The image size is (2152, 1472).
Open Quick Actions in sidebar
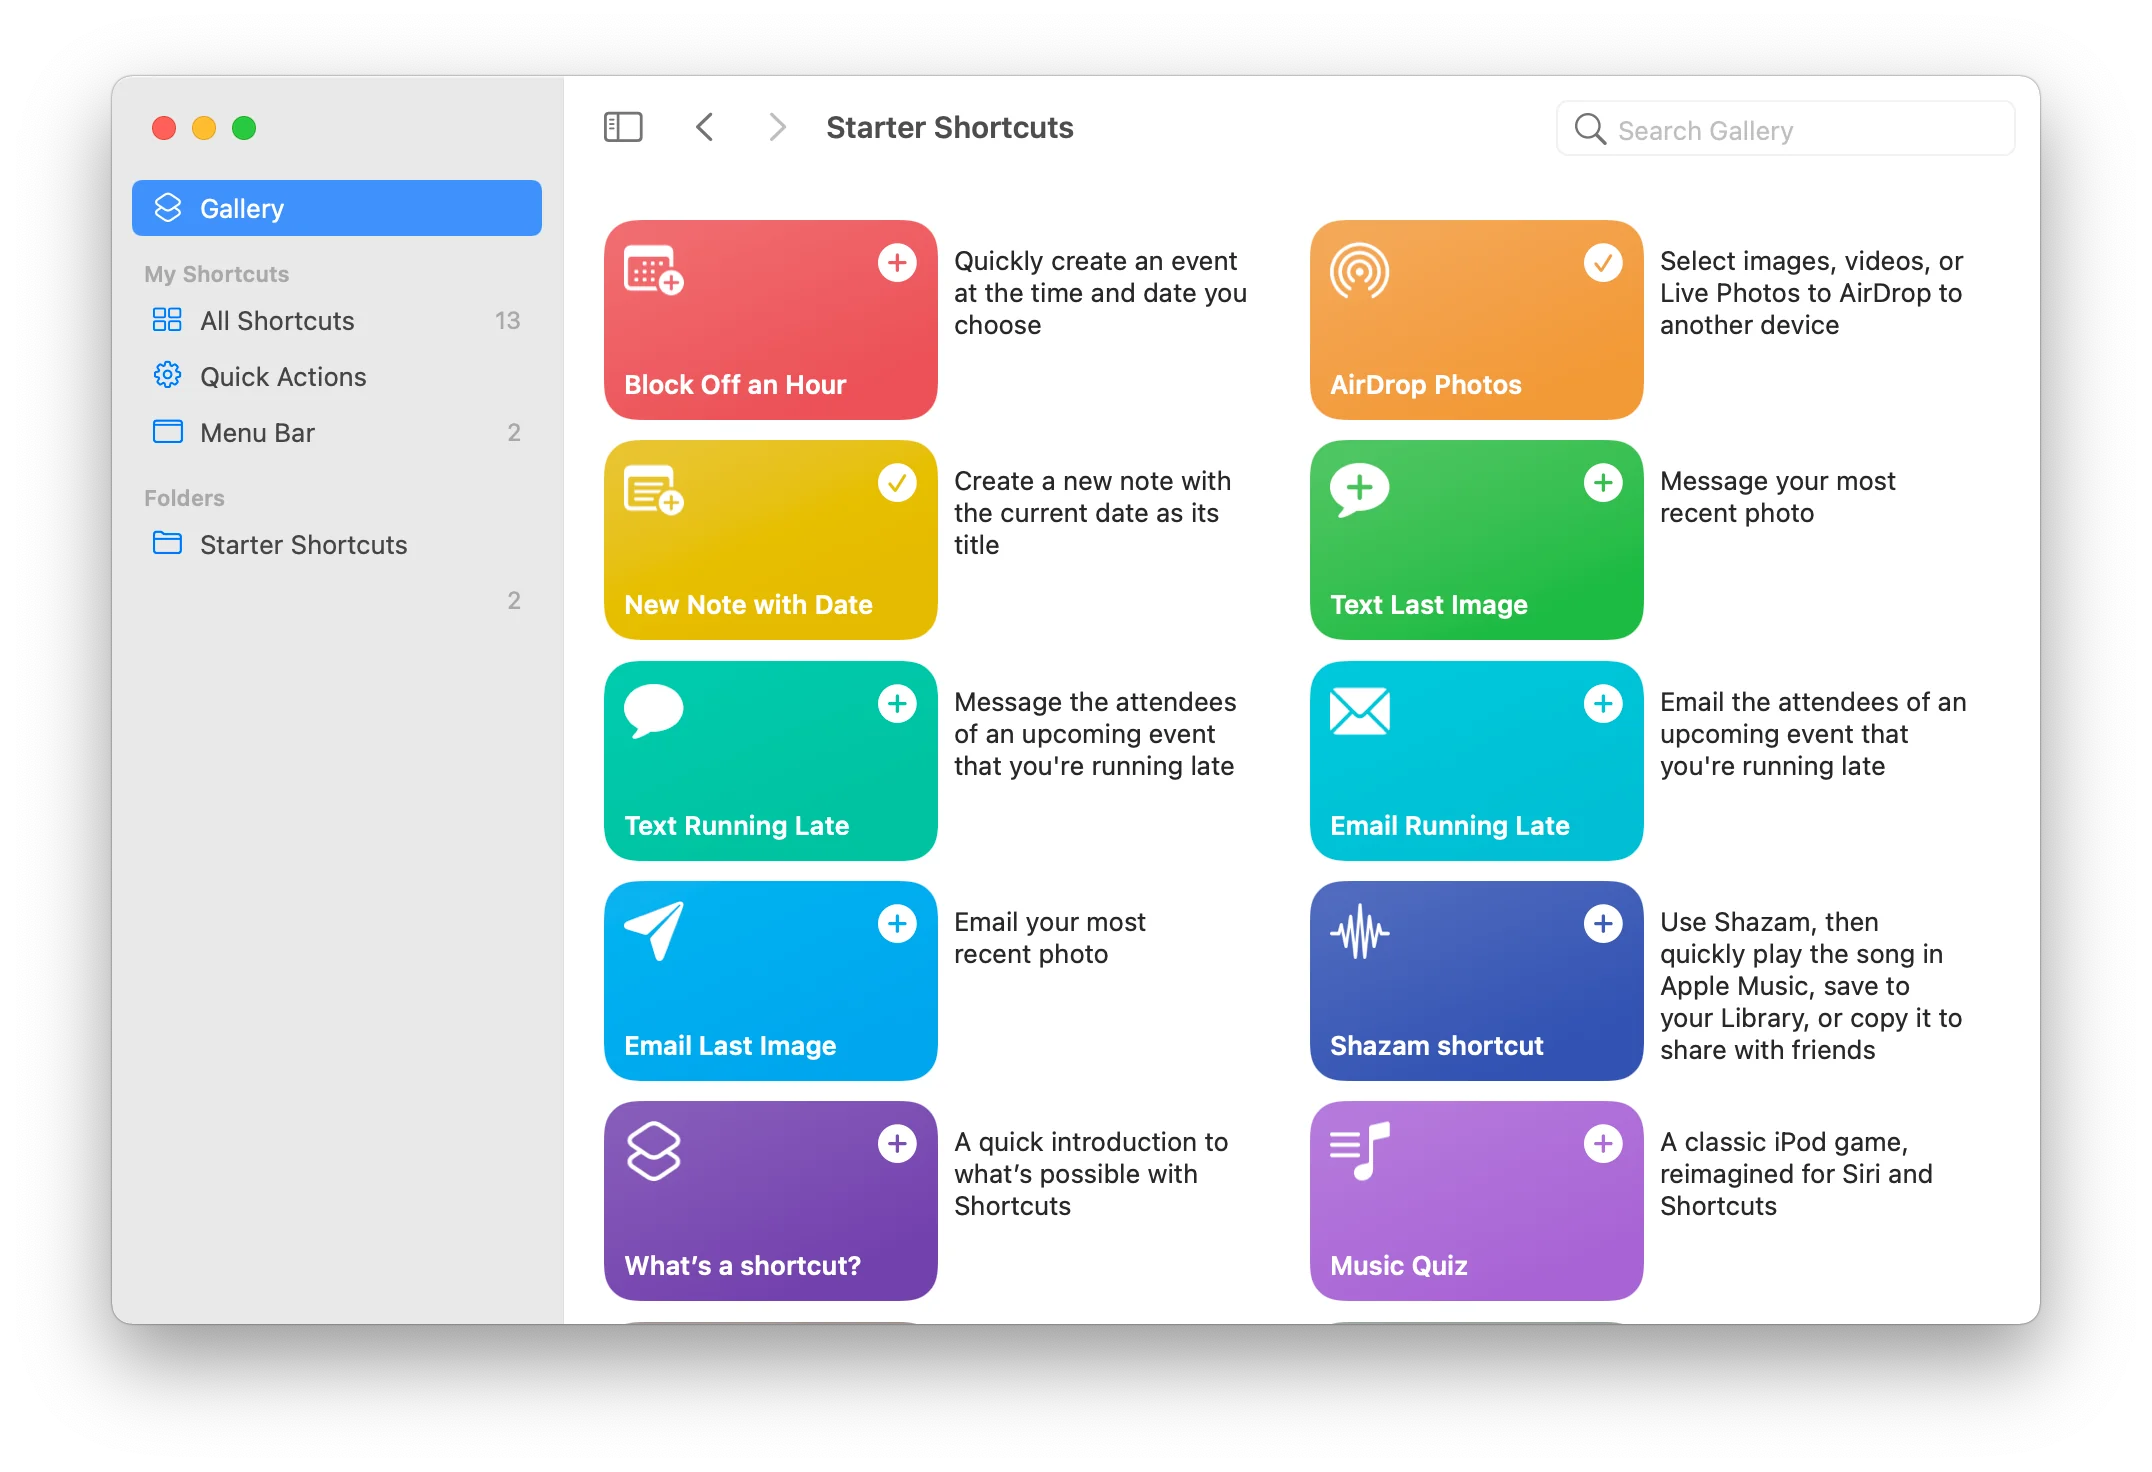pyautogui.click(x=337, y=376)
